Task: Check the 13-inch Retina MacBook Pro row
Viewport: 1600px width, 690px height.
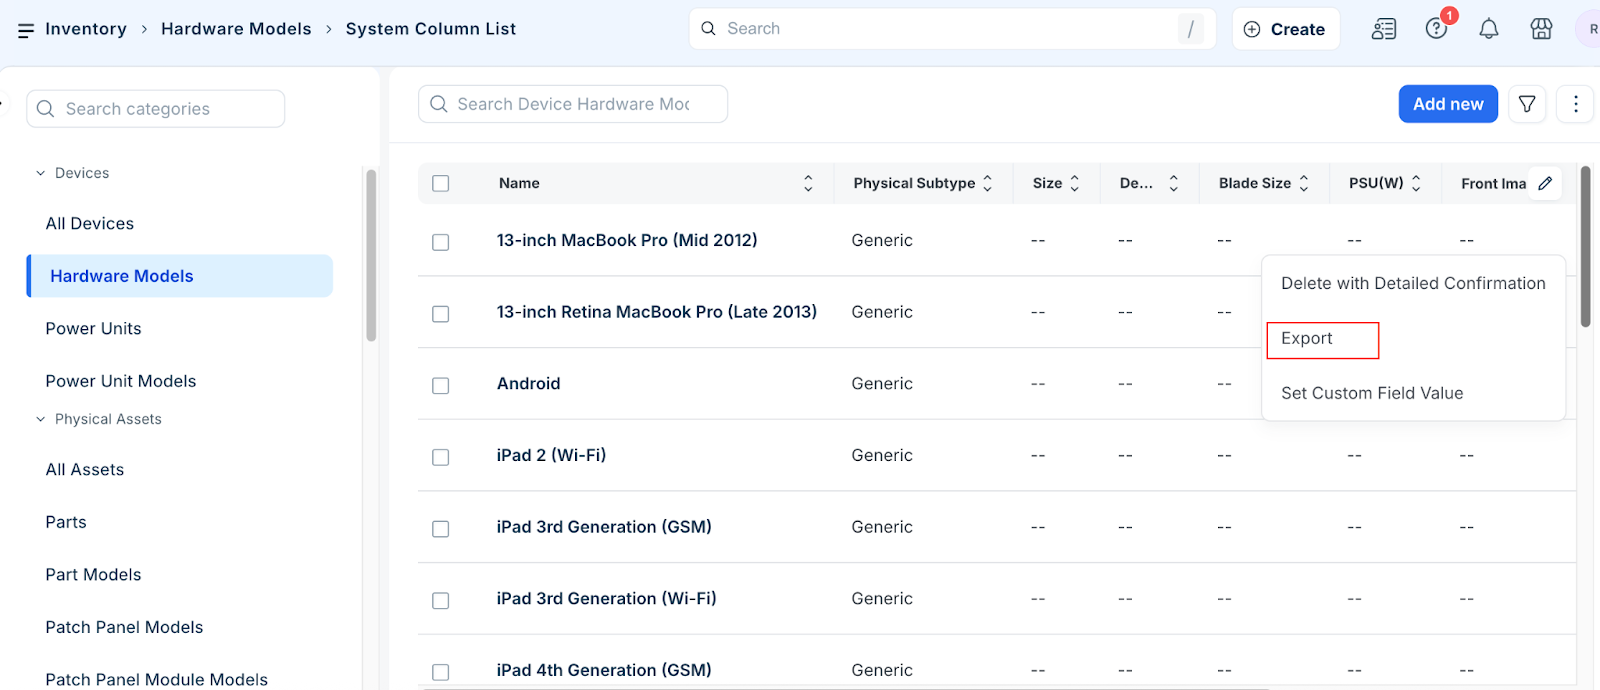Action: coord(441,314)
